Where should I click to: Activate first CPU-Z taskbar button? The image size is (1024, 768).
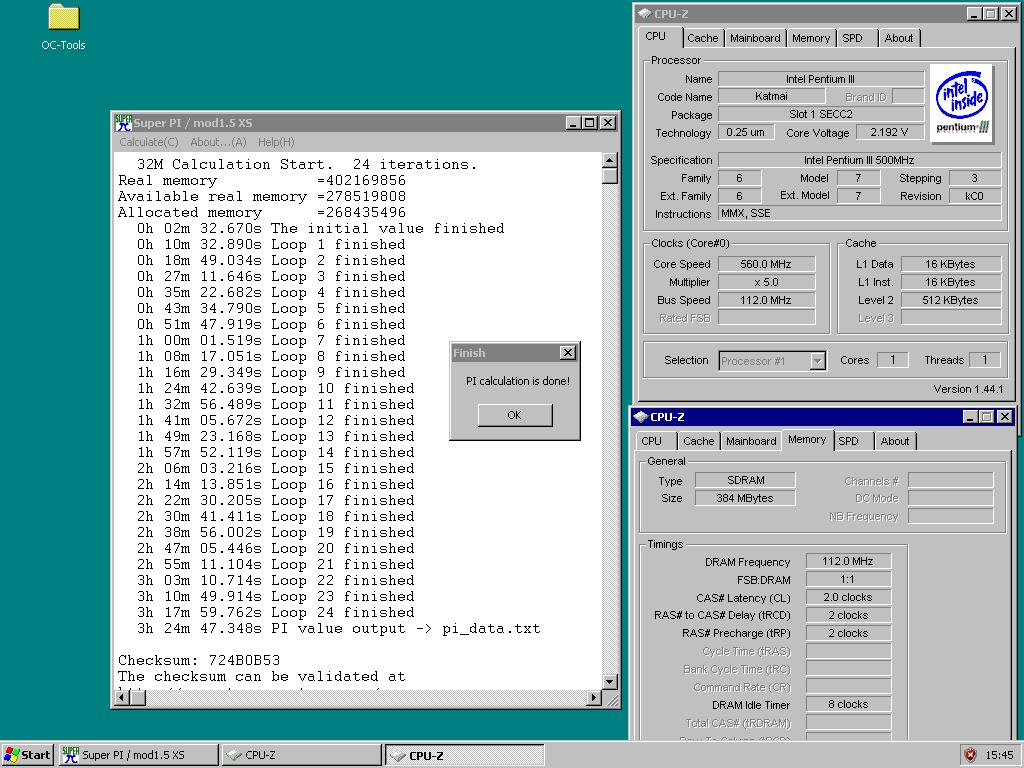[x=302, y=755]
